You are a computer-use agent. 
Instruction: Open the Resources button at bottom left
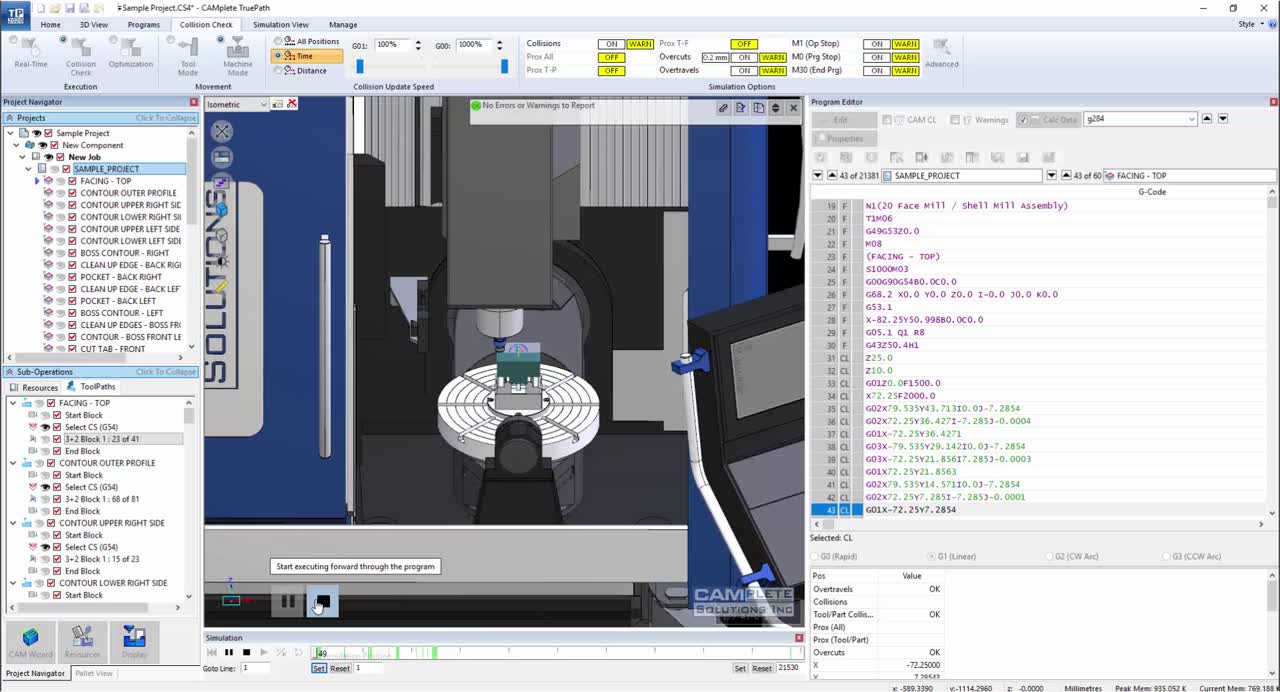82,642
